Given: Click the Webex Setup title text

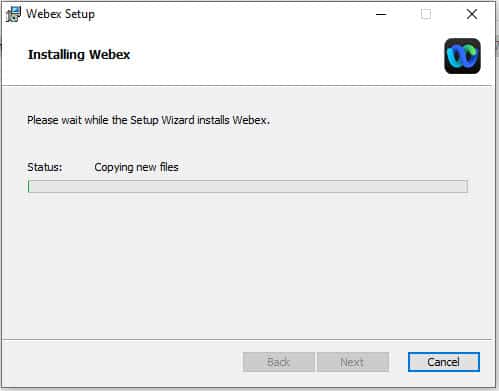Looking at the screenshot, I should click(60, 14).
